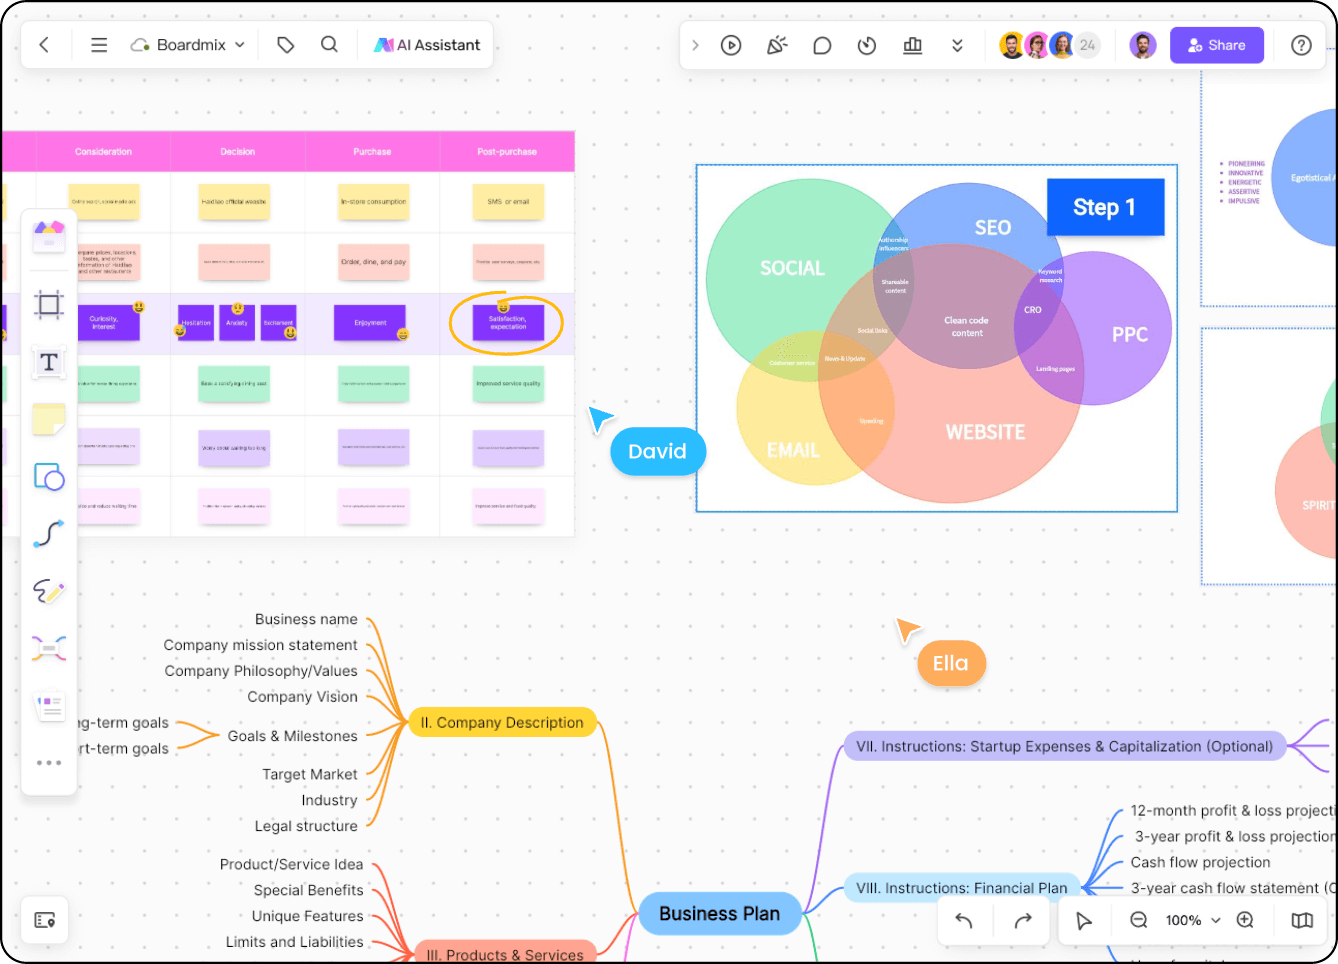The image size is (1338, 964).
Task: Click the tag label icon
Action: [286, 45]
